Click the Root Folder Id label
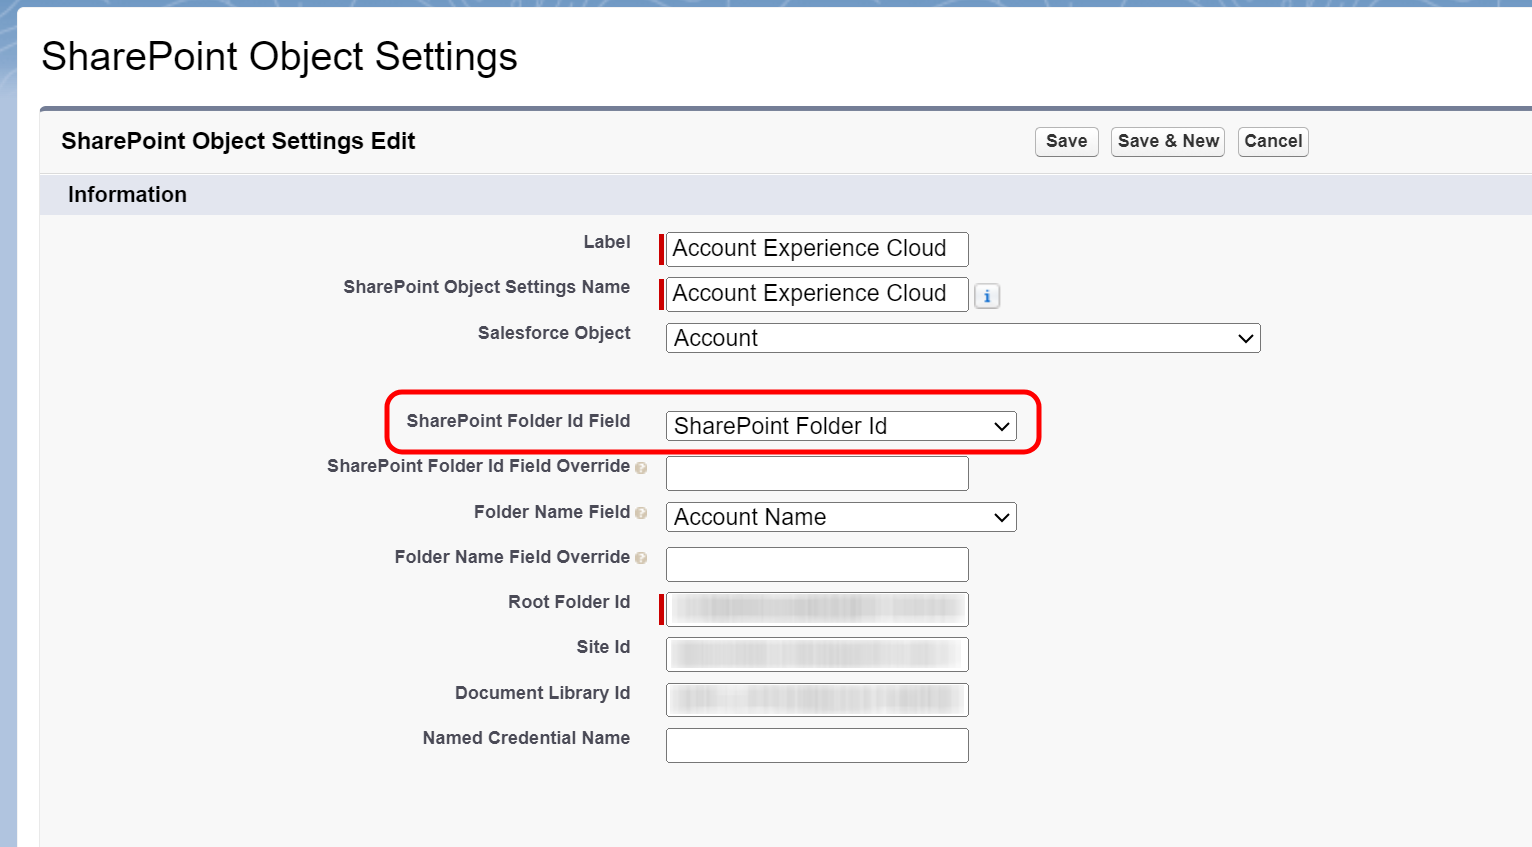The height and width of the screenshot is (847, 1532). tap(569, 602)
